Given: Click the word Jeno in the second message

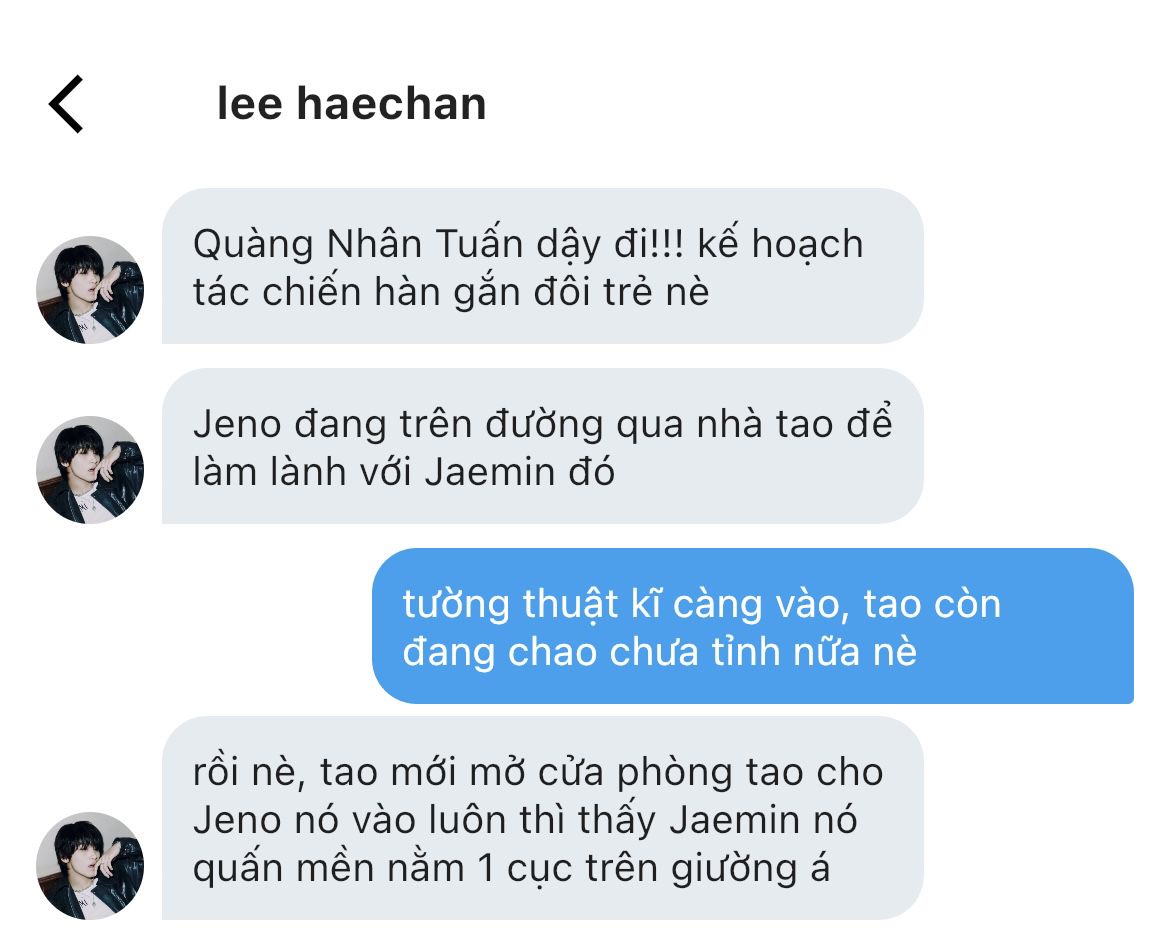Looking at the screenshot, I should point(238,424).
